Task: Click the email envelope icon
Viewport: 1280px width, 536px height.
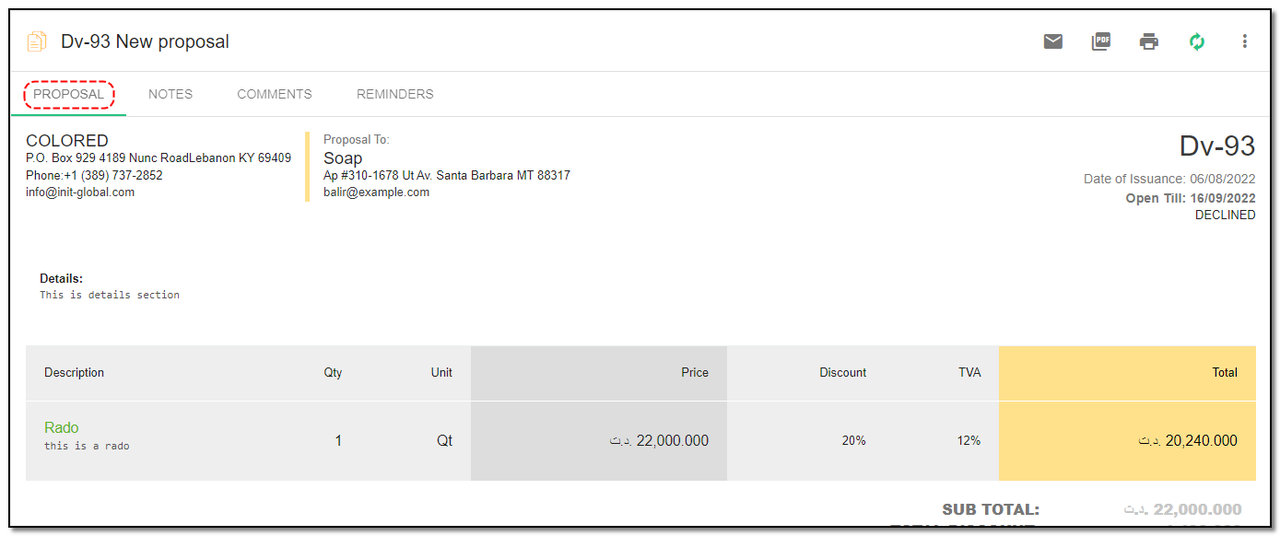Action: point(1053,41)
